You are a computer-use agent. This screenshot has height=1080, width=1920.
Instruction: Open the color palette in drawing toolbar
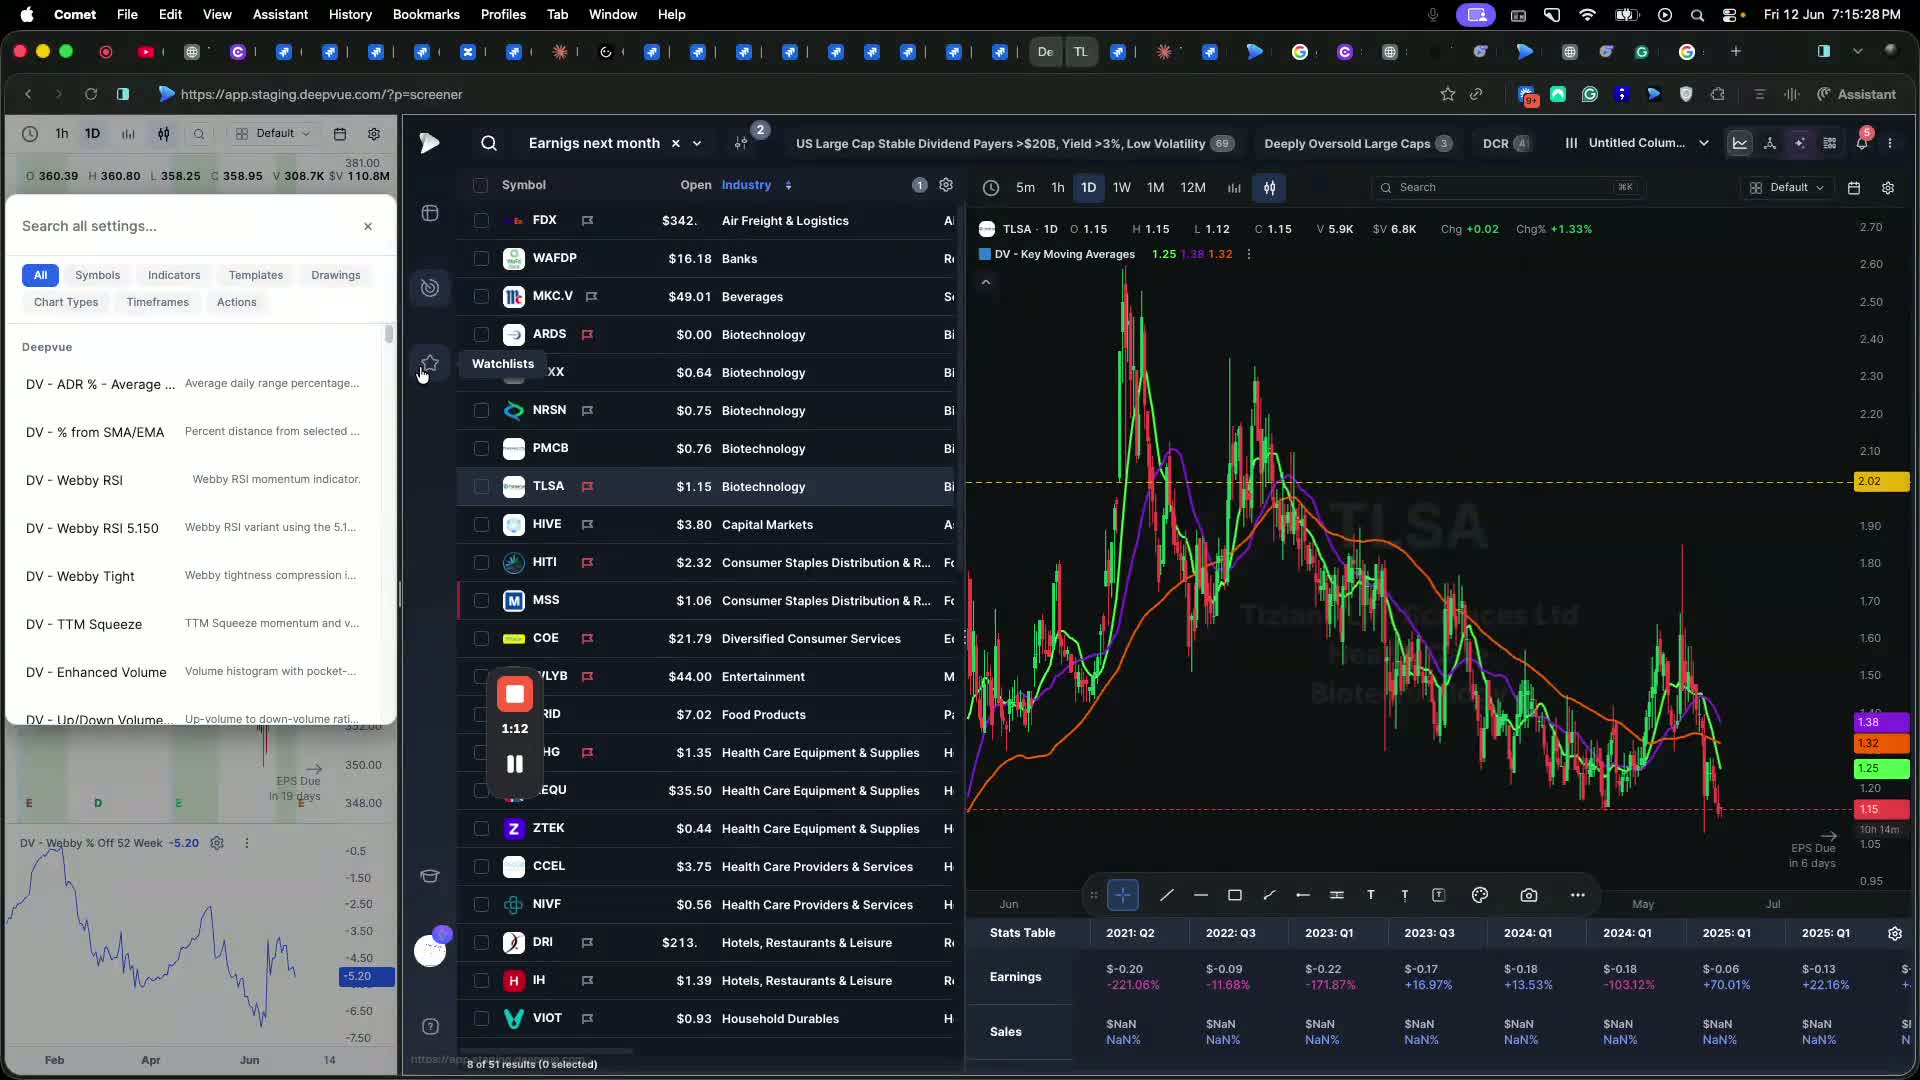point(1480,895)
